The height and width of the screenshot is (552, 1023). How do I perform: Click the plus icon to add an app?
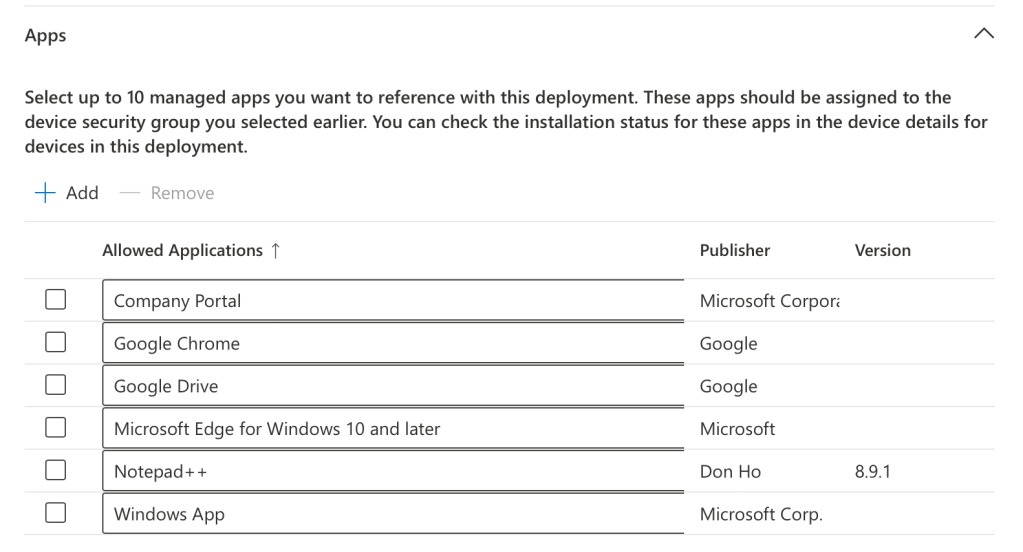point(43,193)
